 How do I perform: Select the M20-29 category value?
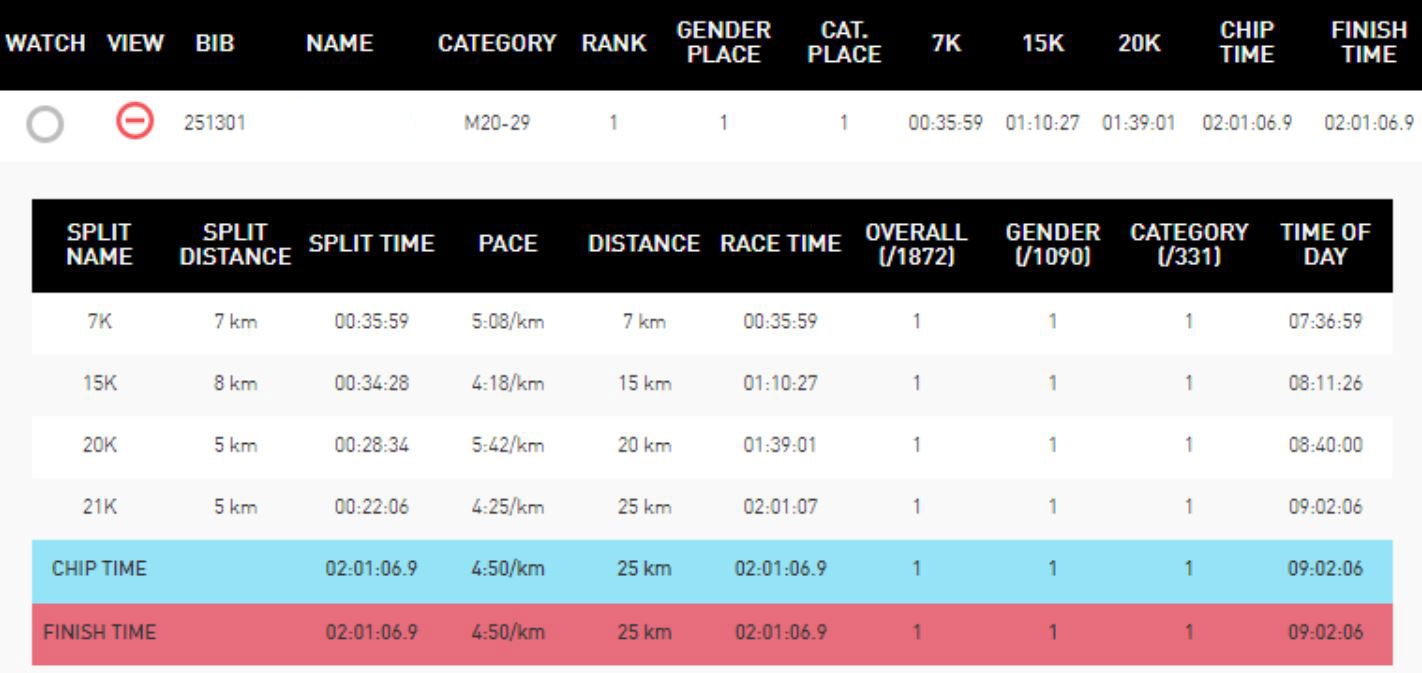point(497,124)
